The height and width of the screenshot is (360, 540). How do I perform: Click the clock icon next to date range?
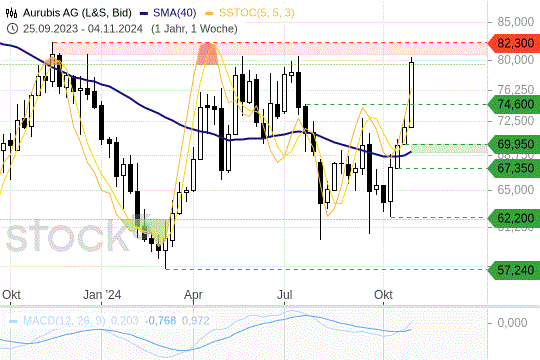[12, 29]
